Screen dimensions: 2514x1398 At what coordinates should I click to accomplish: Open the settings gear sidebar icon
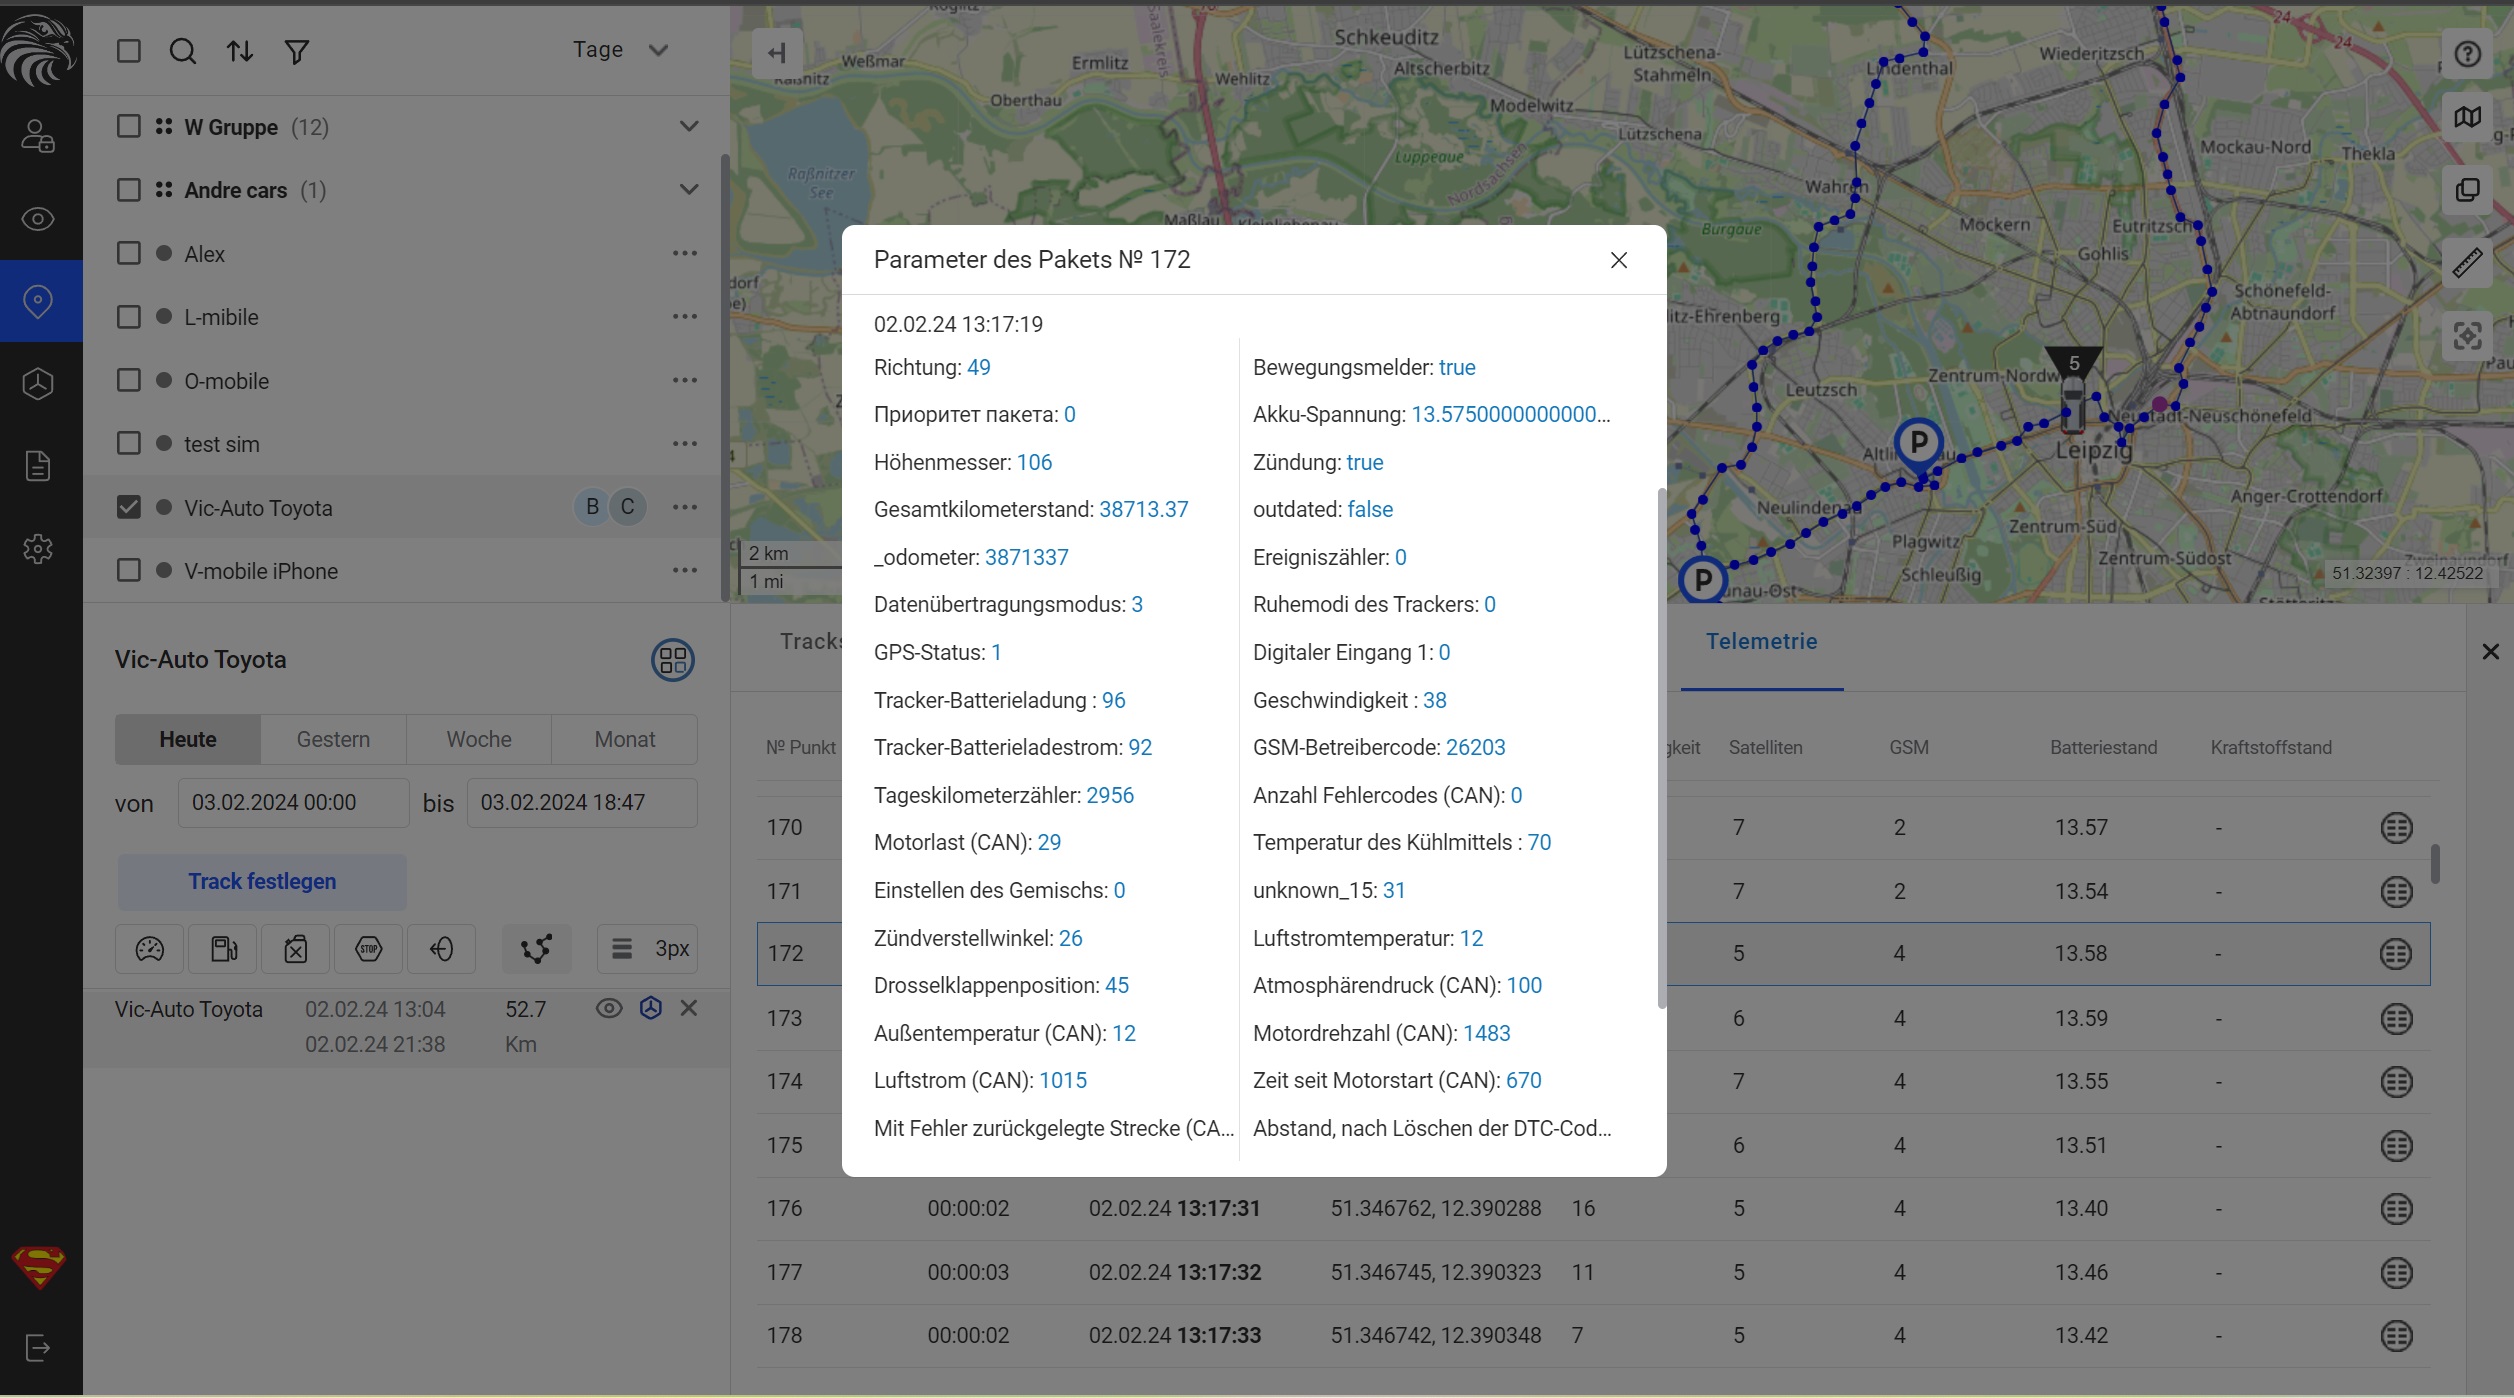(x=38, y=549)
